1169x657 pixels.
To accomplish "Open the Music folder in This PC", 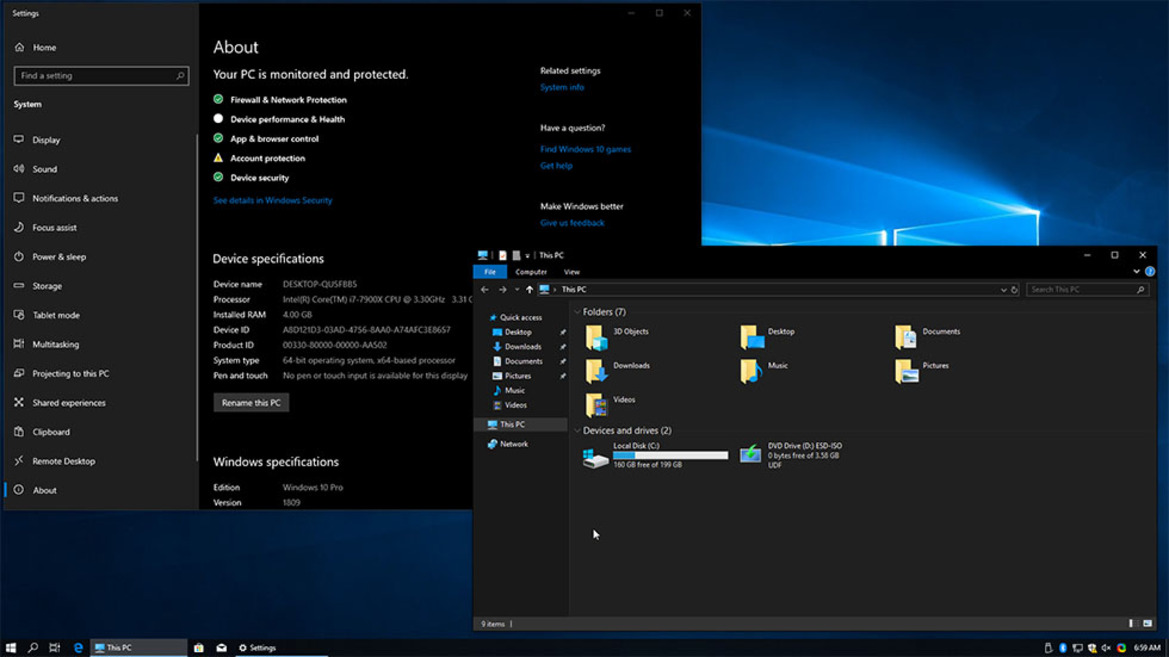I will [763, 371].
